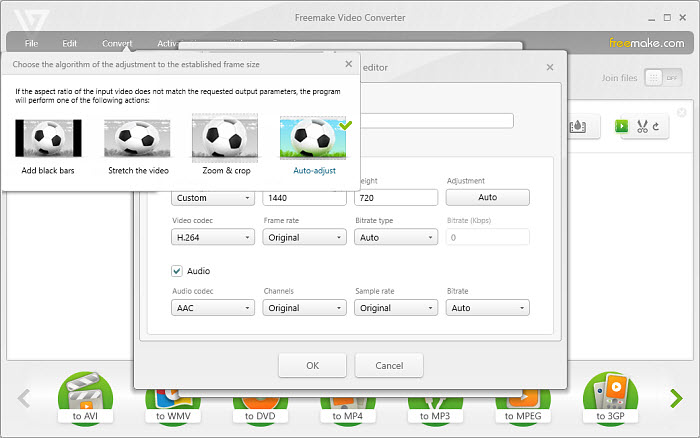This screenshot has width=700, height=438.
Task: Click the width field showing 1440
Action: click(x=304, y=198)
